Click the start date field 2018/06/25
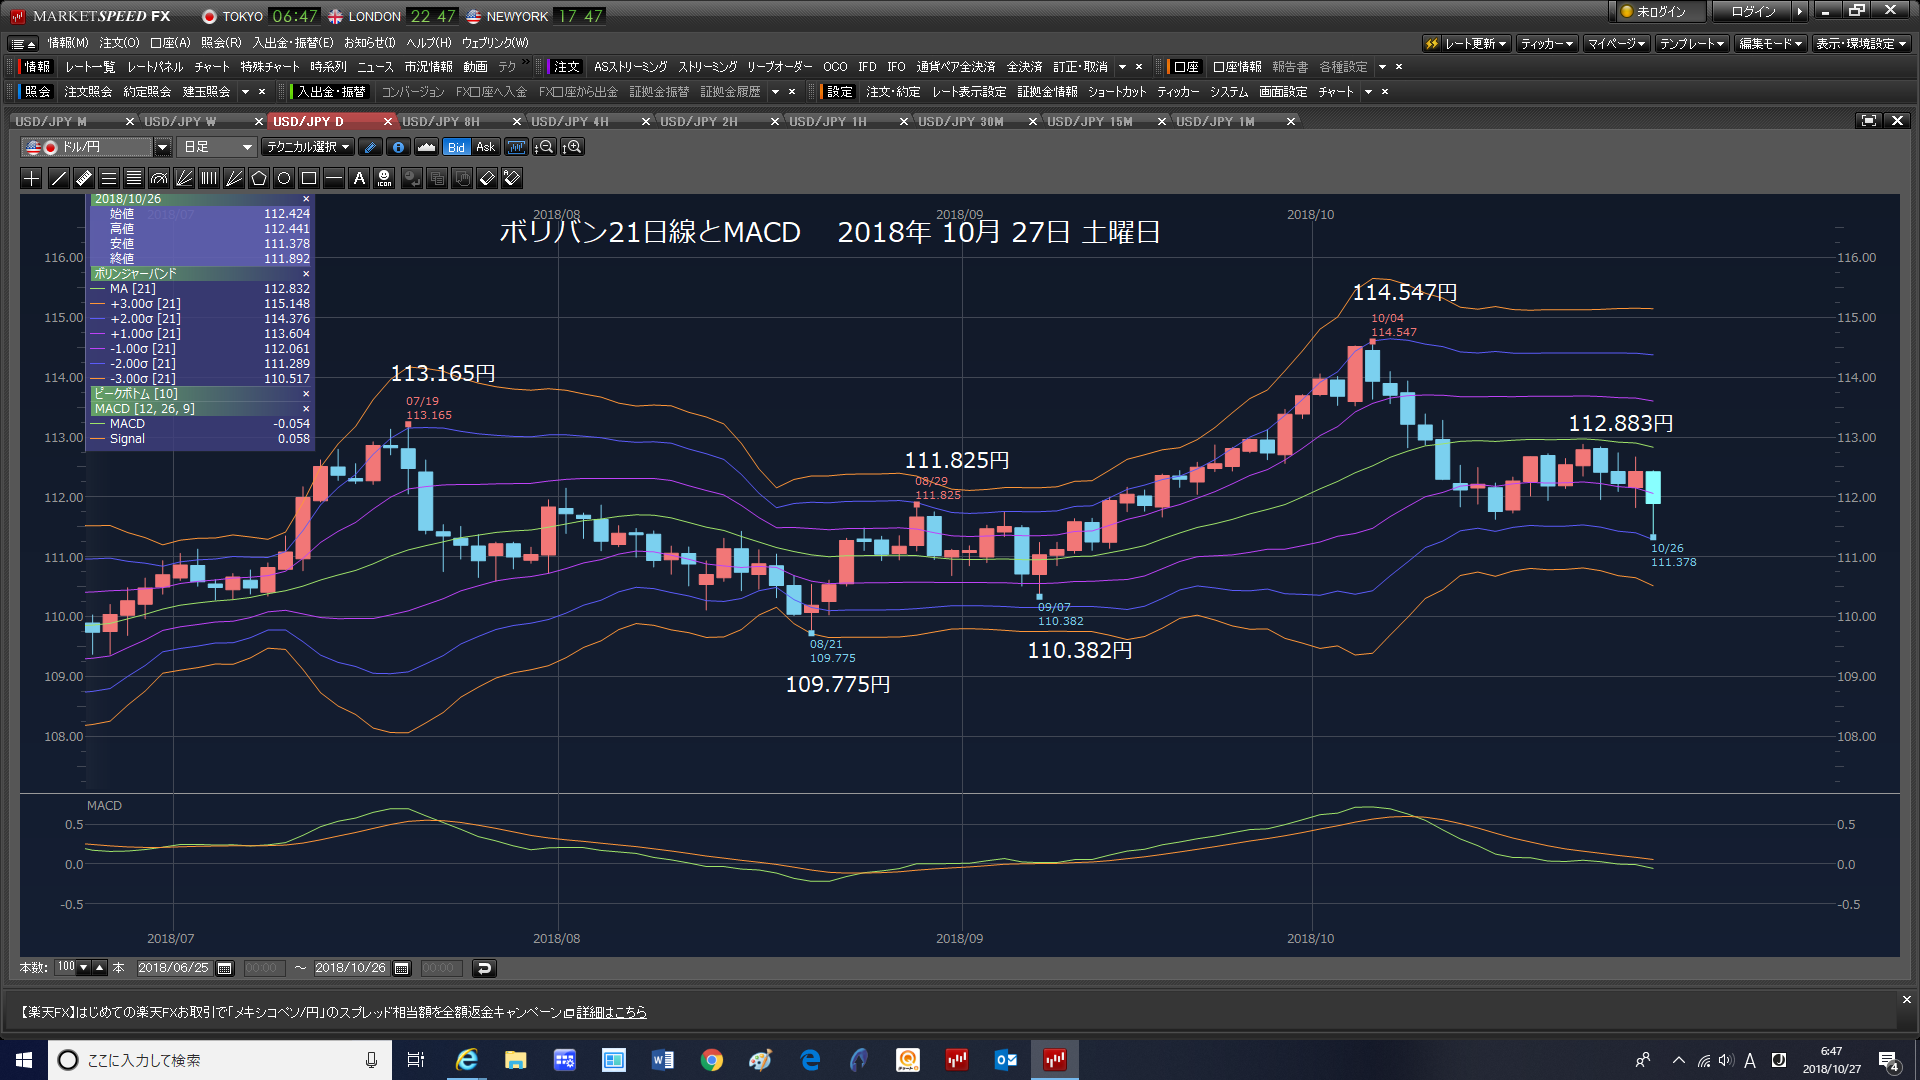 (173, 968)
